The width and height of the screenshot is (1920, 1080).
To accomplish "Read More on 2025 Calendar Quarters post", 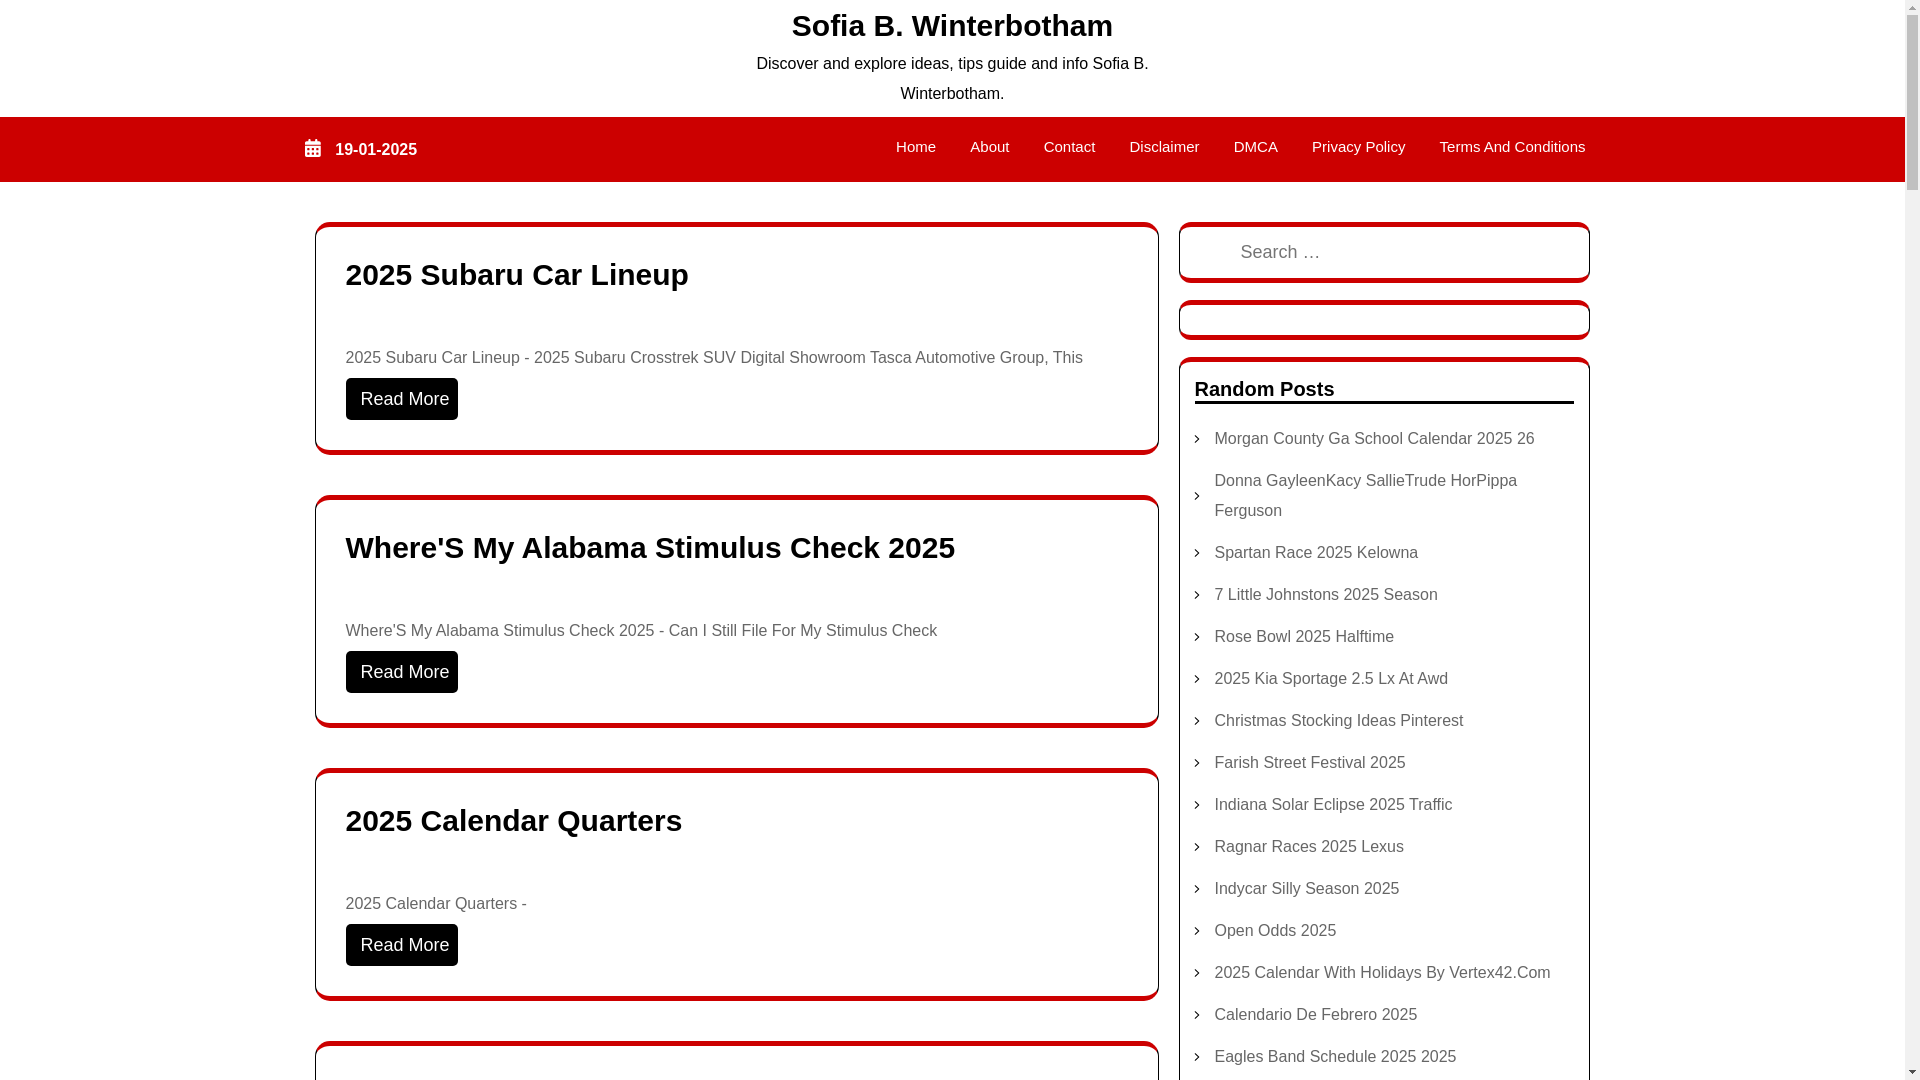I will coord(402,945).
